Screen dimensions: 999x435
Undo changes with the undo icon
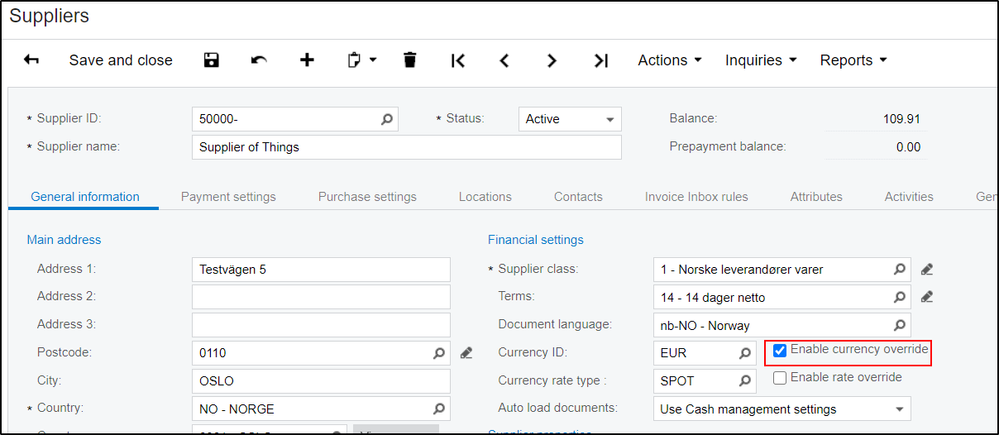[259, 60]
